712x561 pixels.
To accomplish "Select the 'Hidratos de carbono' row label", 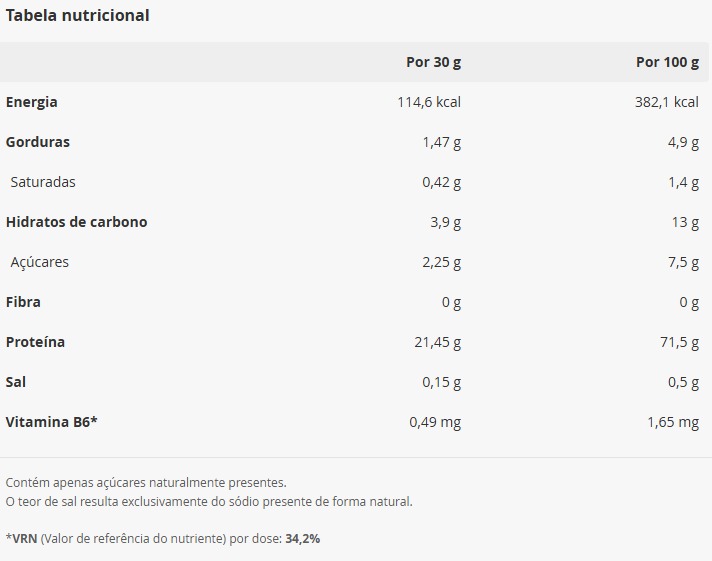I will 77,222.
